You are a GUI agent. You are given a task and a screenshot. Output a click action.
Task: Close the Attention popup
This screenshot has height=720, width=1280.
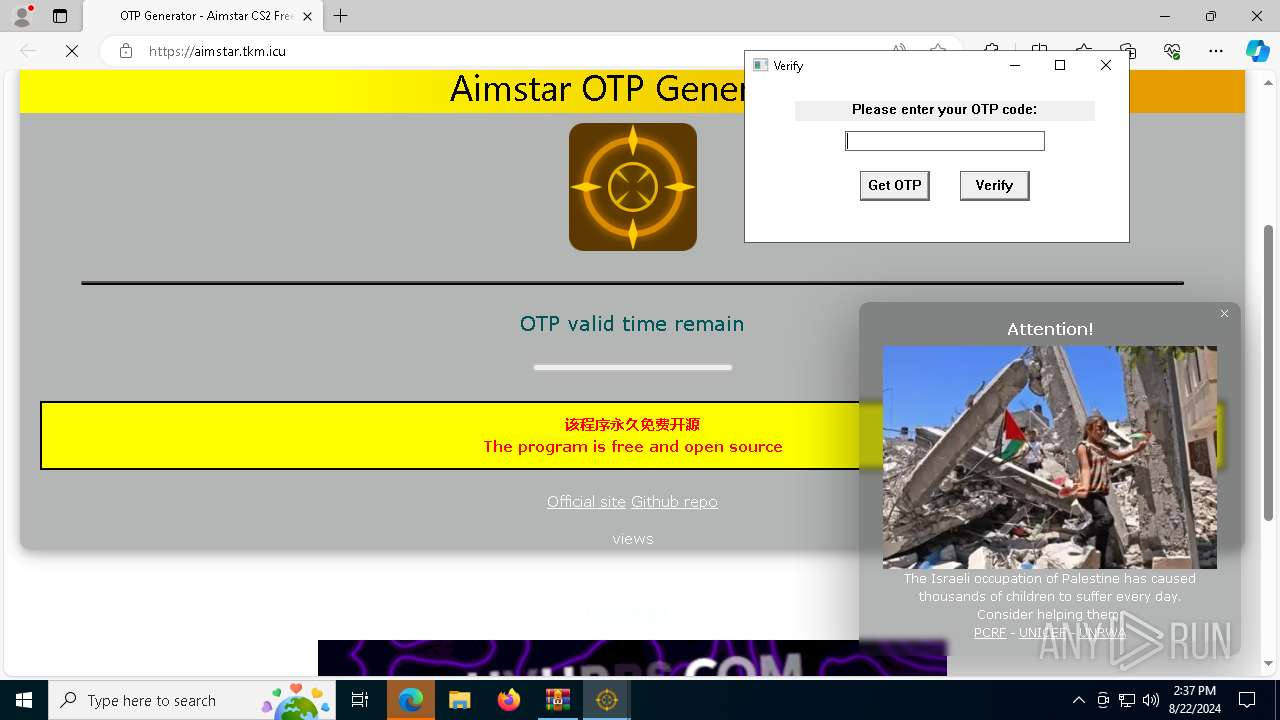[x=1224, y=314]
